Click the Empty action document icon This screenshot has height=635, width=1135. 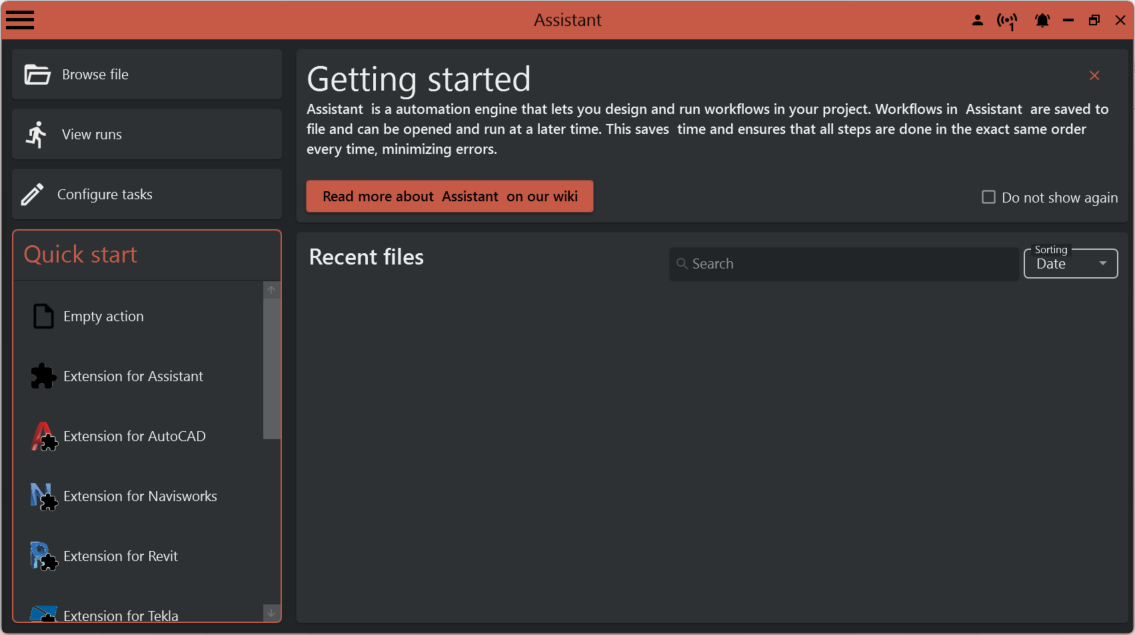[43, 316]
